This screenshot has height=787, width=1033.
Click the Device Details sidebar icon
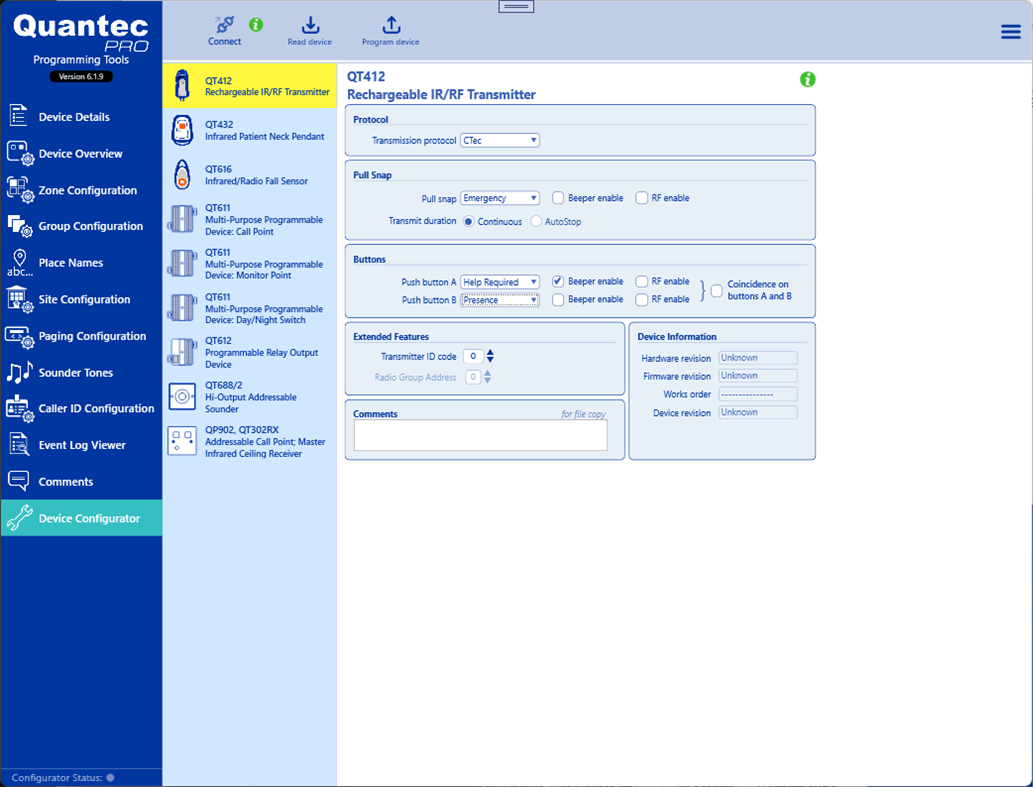tap(18, 115)
